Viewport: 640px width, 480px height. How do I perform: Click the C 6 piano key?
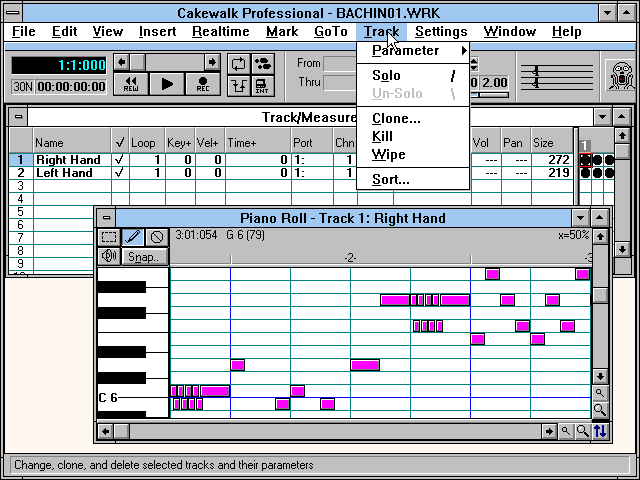point(133,398)
